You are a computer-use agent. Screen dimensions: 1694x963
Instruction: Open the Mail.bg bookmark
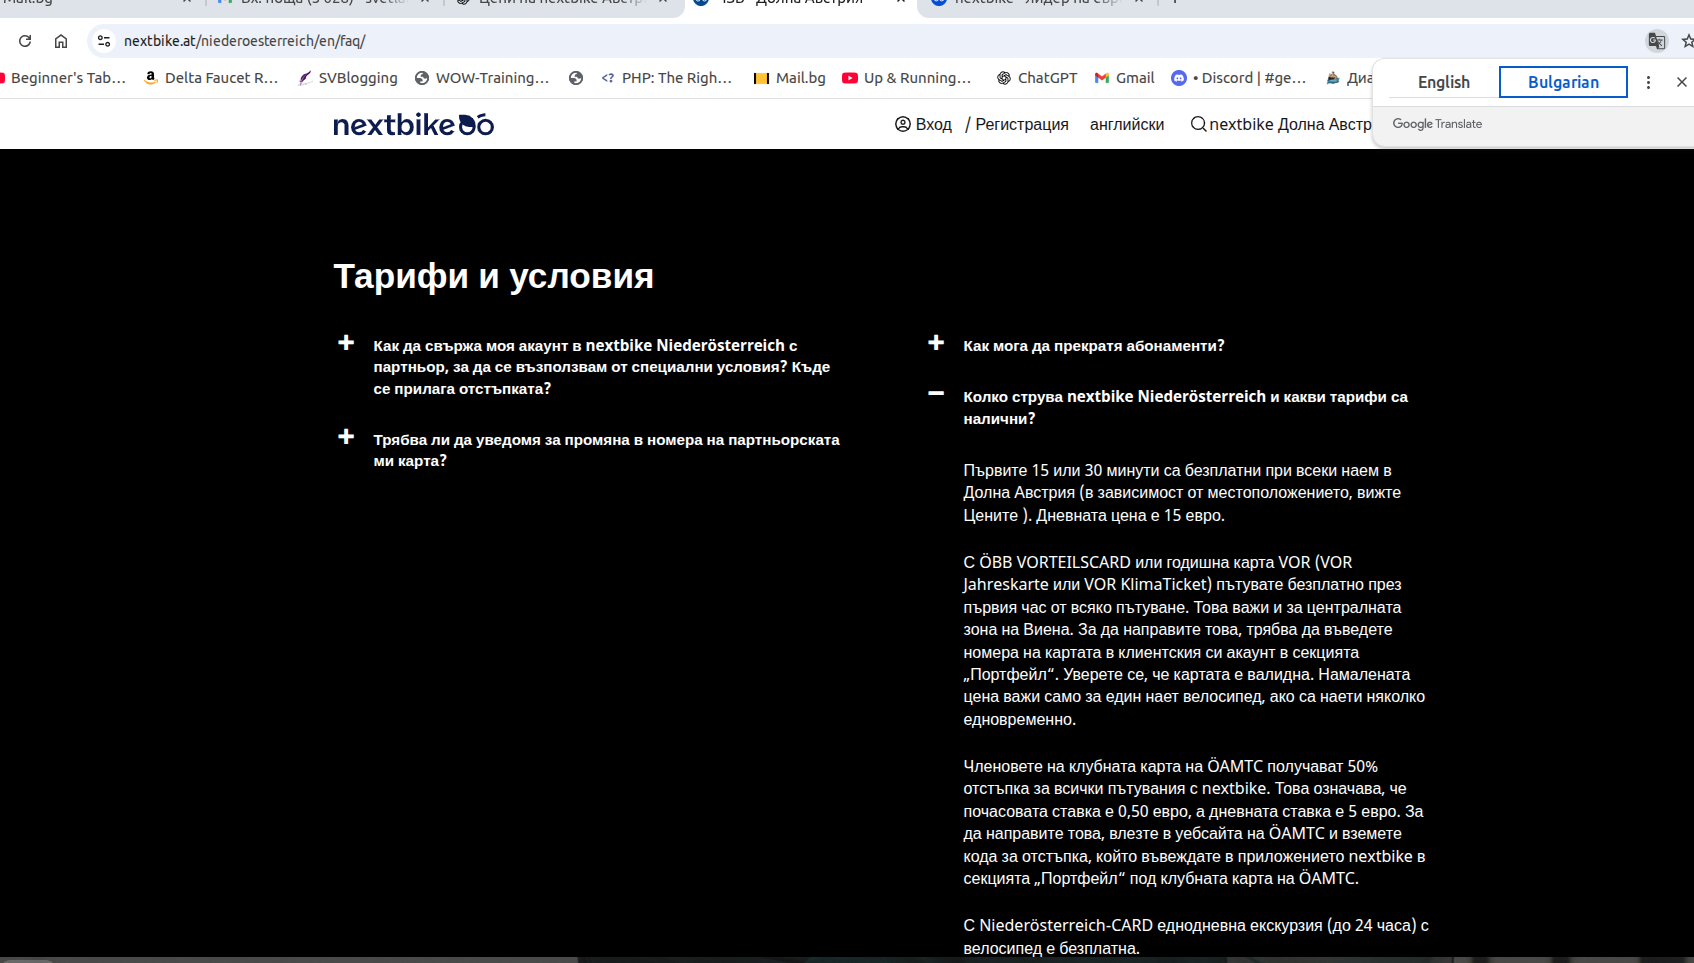click(x=789, y=78)
